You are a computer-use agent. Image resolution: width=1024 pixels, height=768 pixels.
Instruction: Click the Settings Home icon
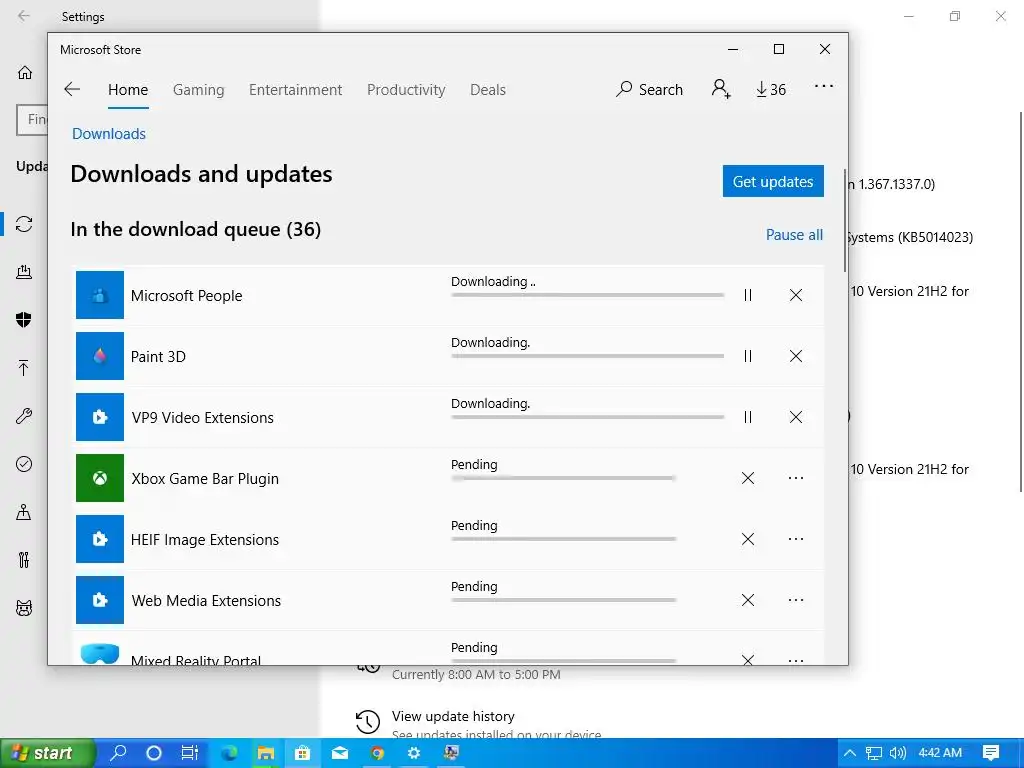pyautogui.click(x=25, y=72)
